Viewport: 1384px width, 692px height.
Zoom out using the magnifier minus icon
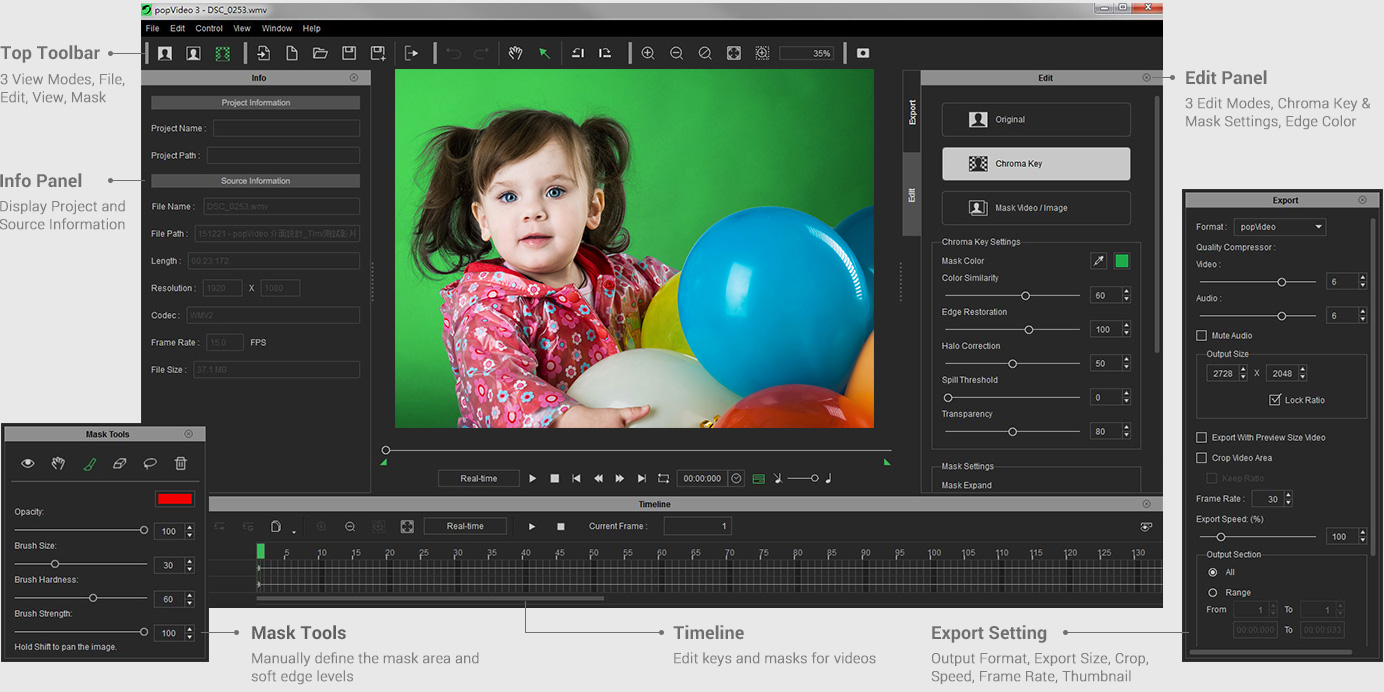pos(677,53)
